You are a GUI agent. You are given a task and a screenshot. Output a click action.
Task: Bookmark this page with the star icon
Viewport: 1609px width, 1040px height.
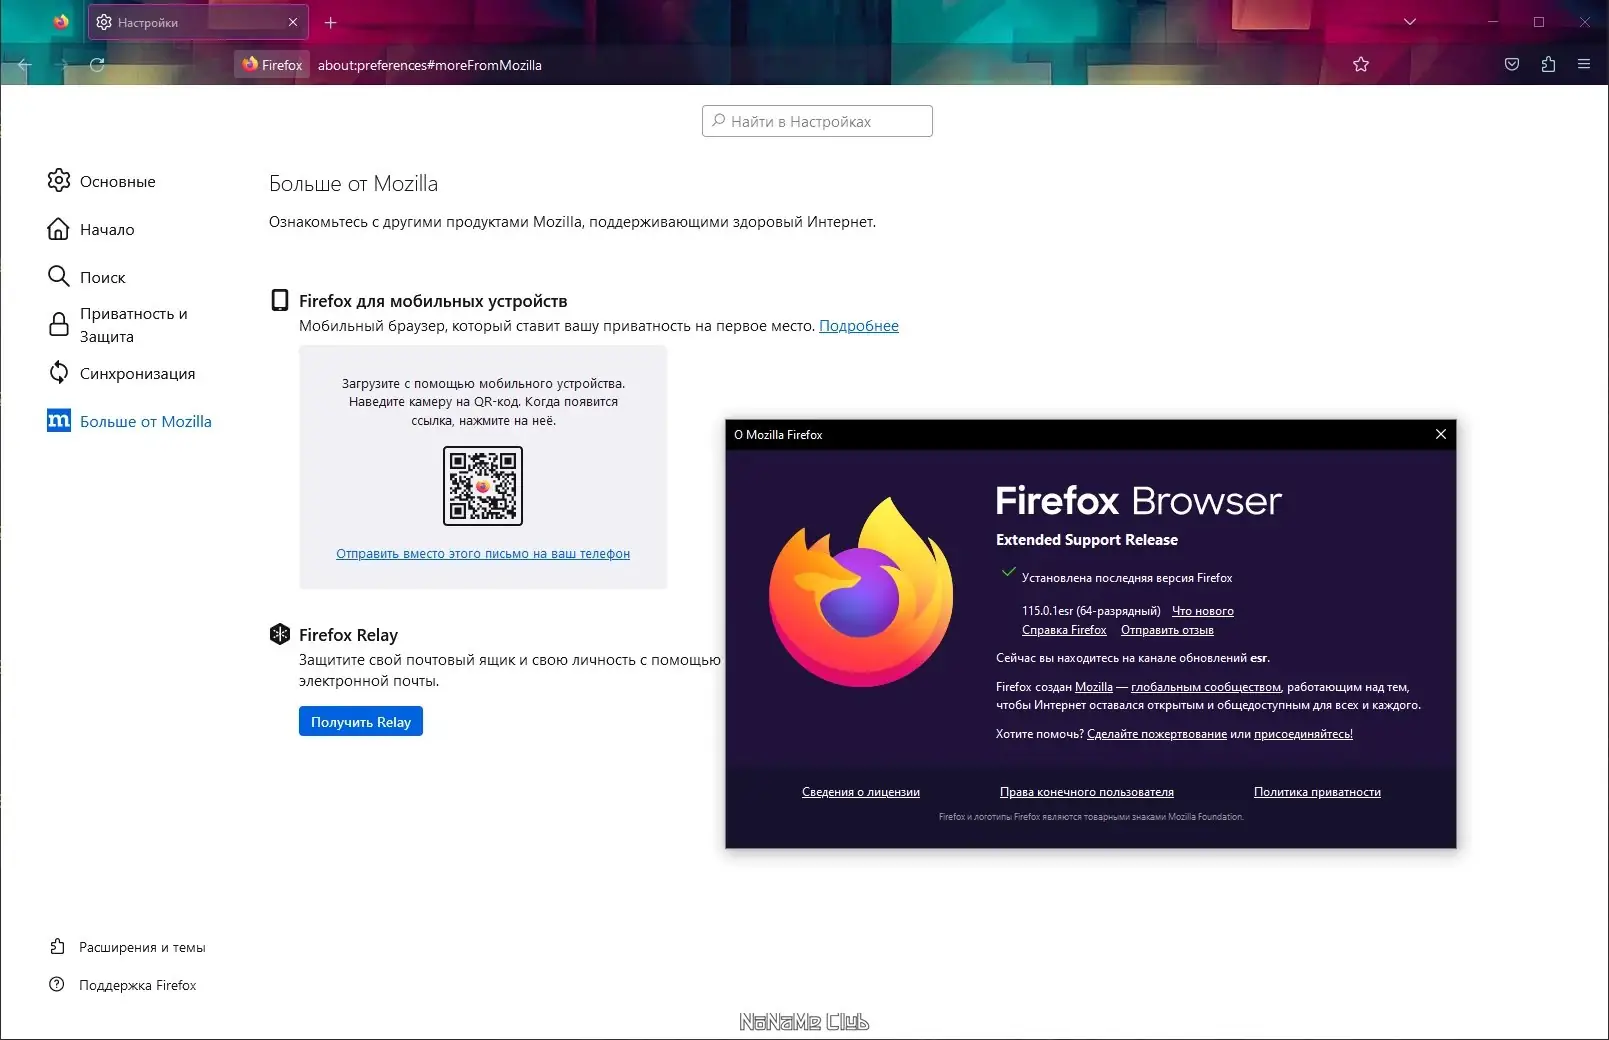[x=1361, y=65]
